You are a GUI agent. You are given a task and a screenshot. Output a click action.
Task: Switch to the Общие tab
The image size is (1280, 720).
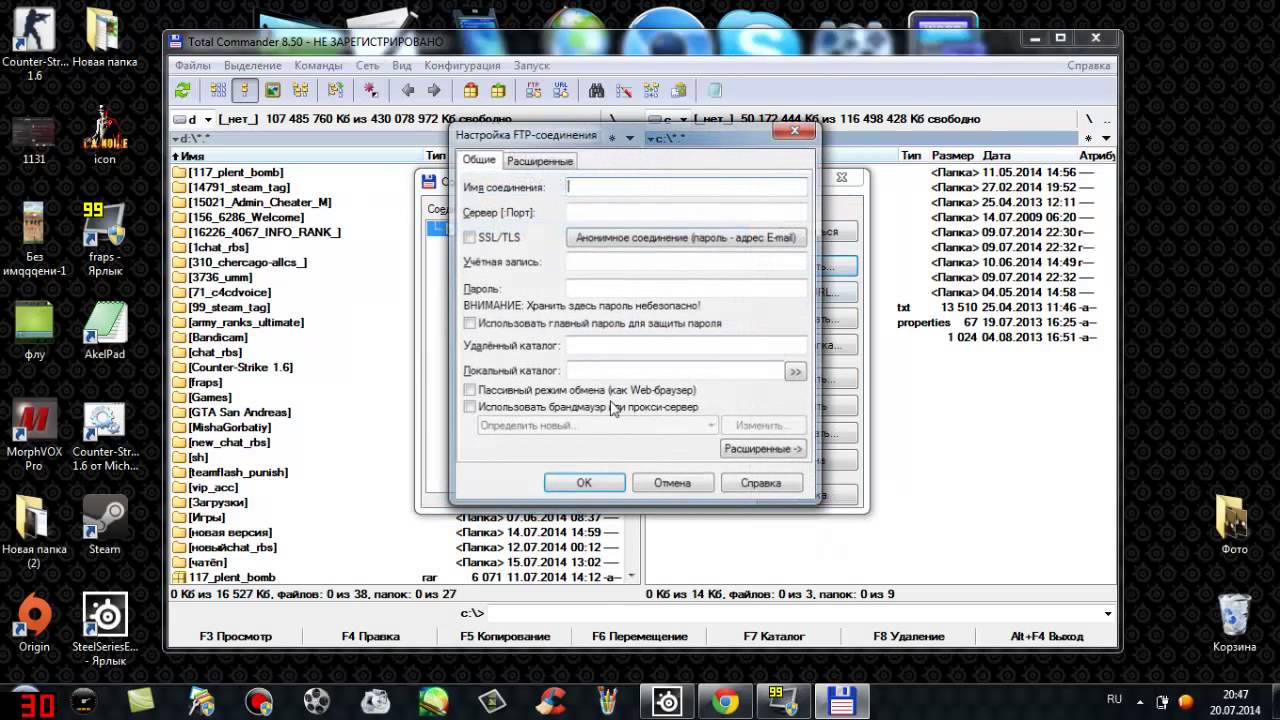pyautogui.click(x=479, y=160)
